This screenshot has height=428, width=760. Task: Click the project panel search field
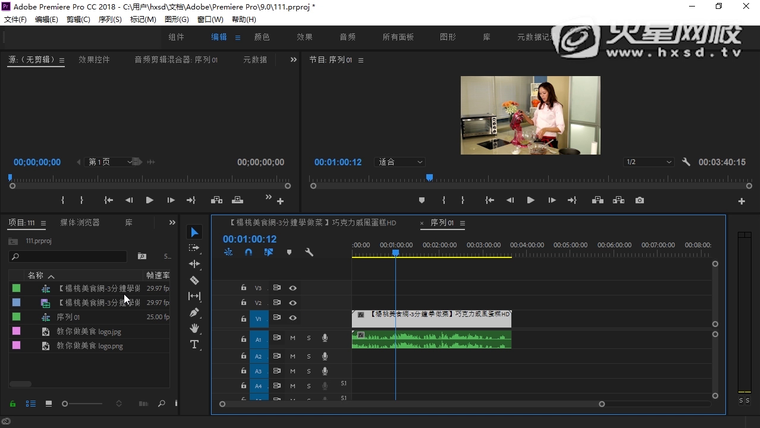70,256
